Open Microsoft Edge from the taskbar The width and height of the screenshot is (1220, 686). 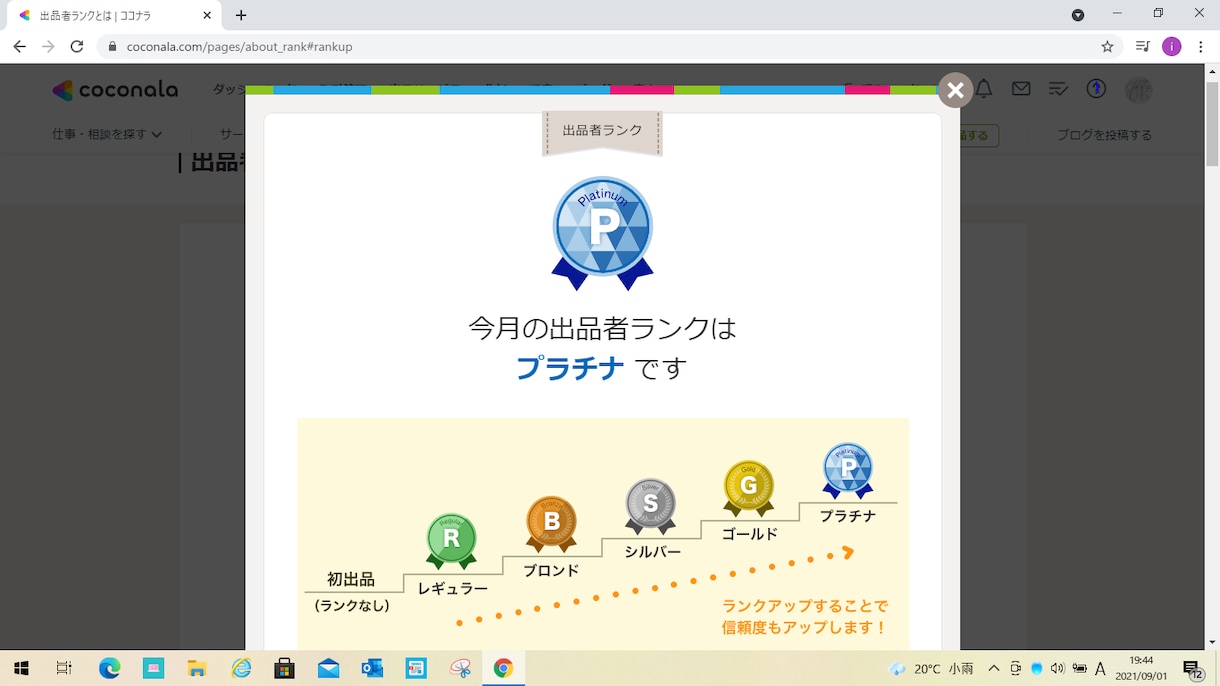point(109,668)
